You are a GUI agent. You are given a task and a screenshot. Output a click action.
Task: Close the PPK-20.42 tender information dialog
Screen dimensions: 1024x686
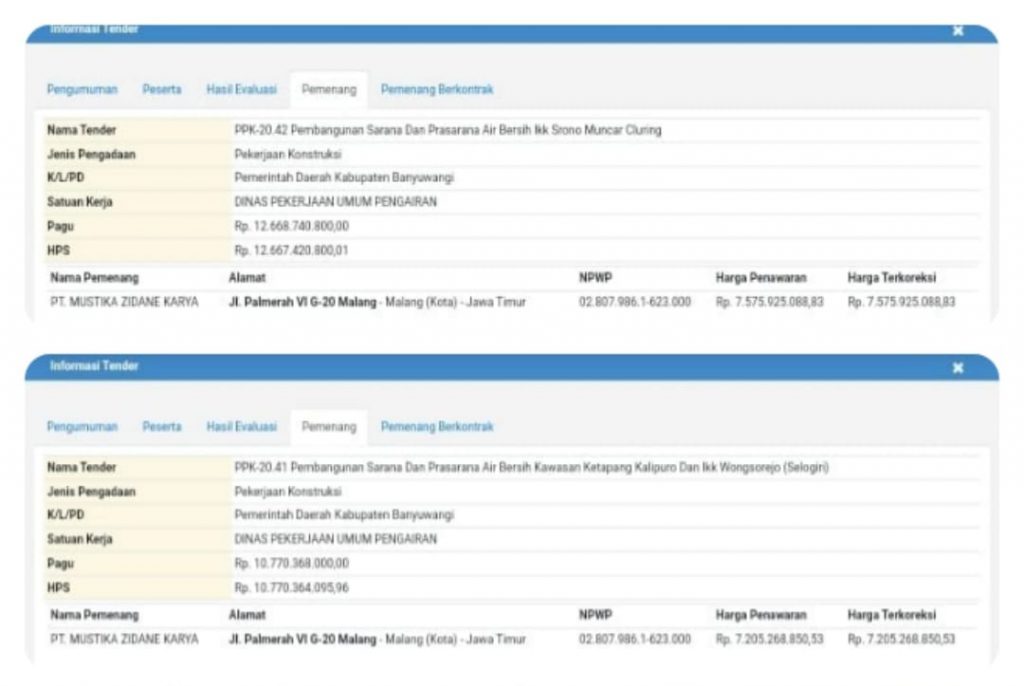(957, 31)
